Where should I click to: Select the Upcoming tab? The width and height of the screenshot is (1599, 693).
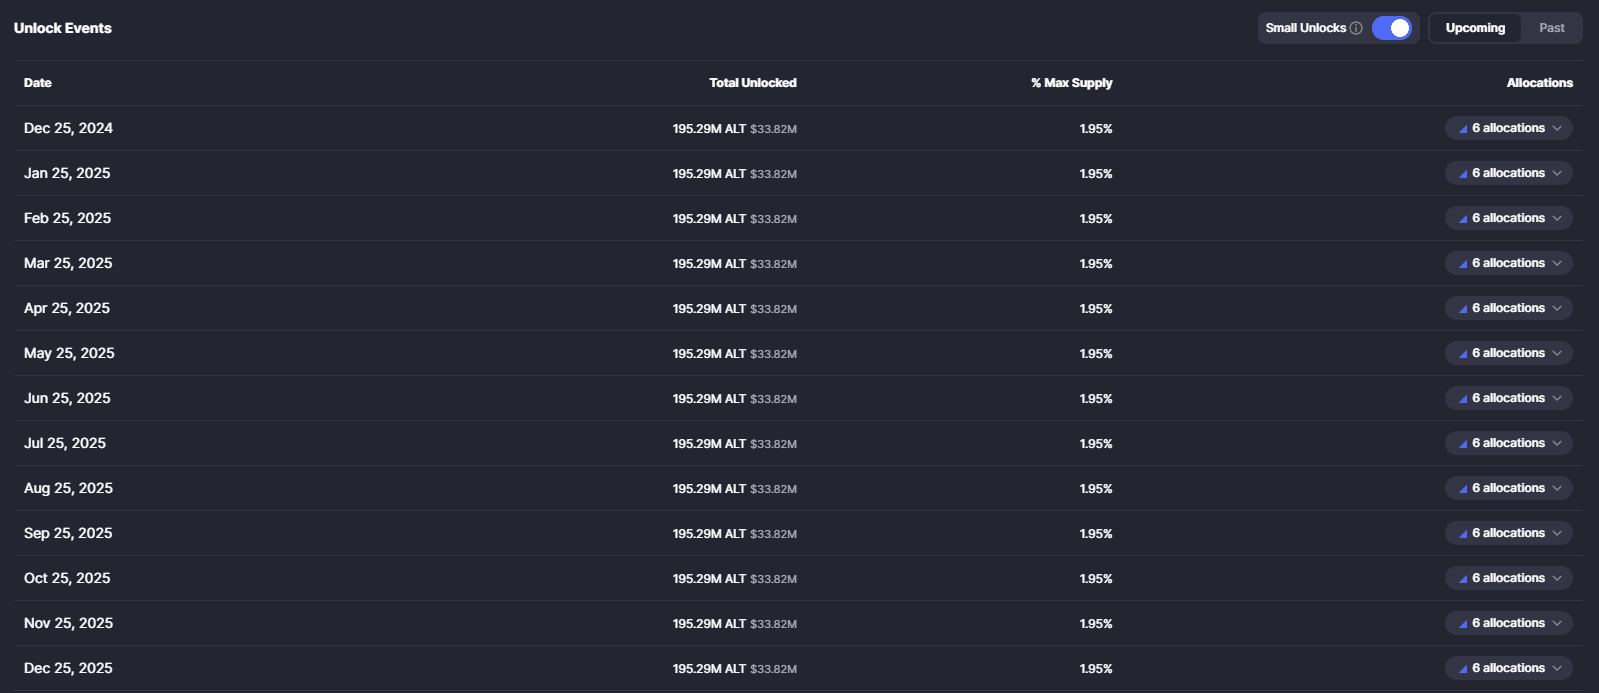coord(1475,28)
